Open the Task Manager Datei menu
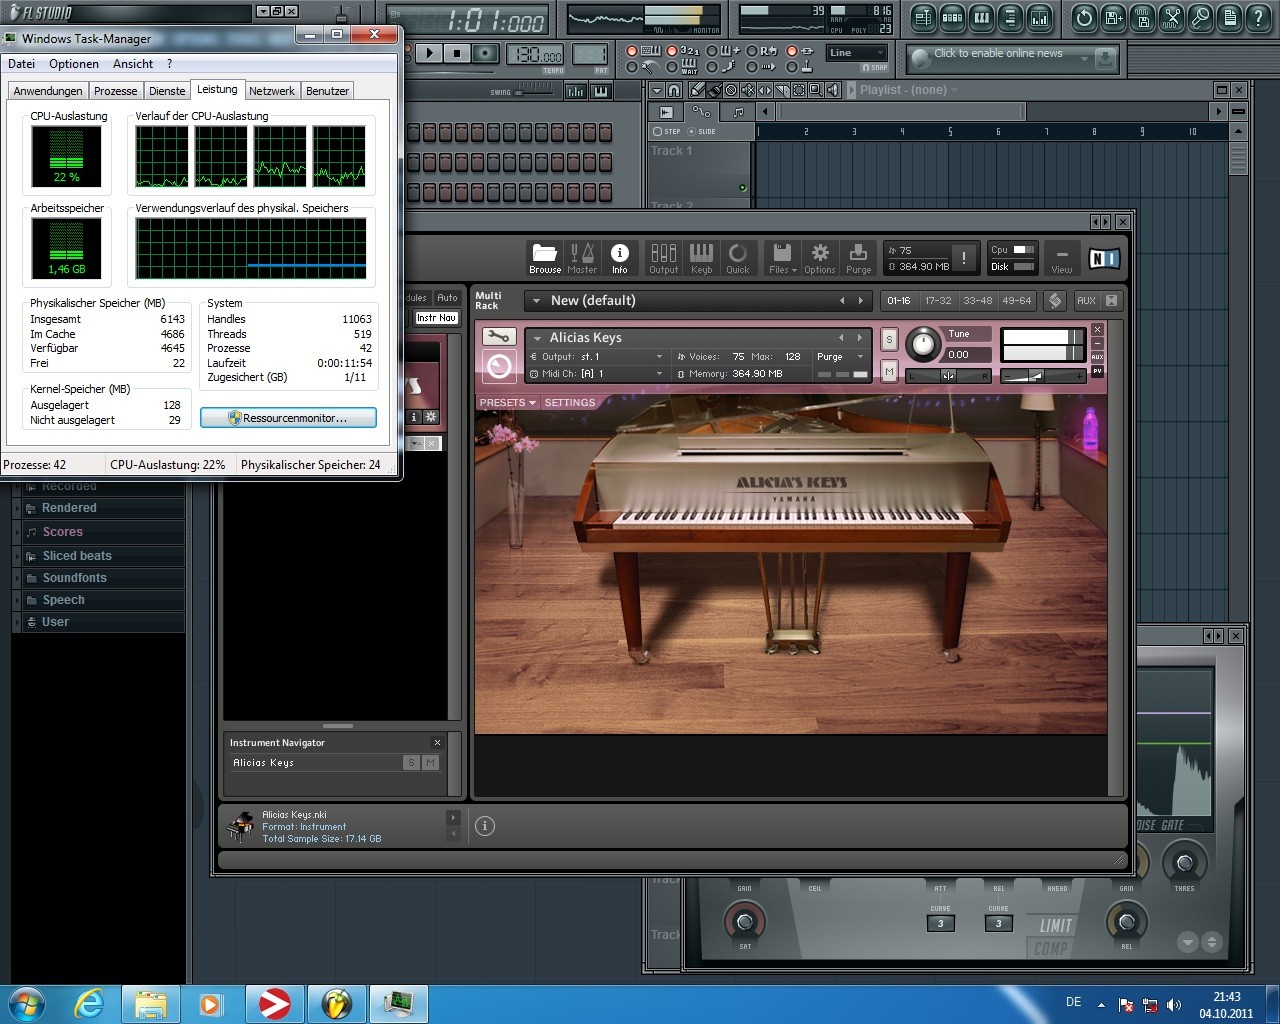This screenshot has height=1024, width=1280. click(x=22, y=64)
